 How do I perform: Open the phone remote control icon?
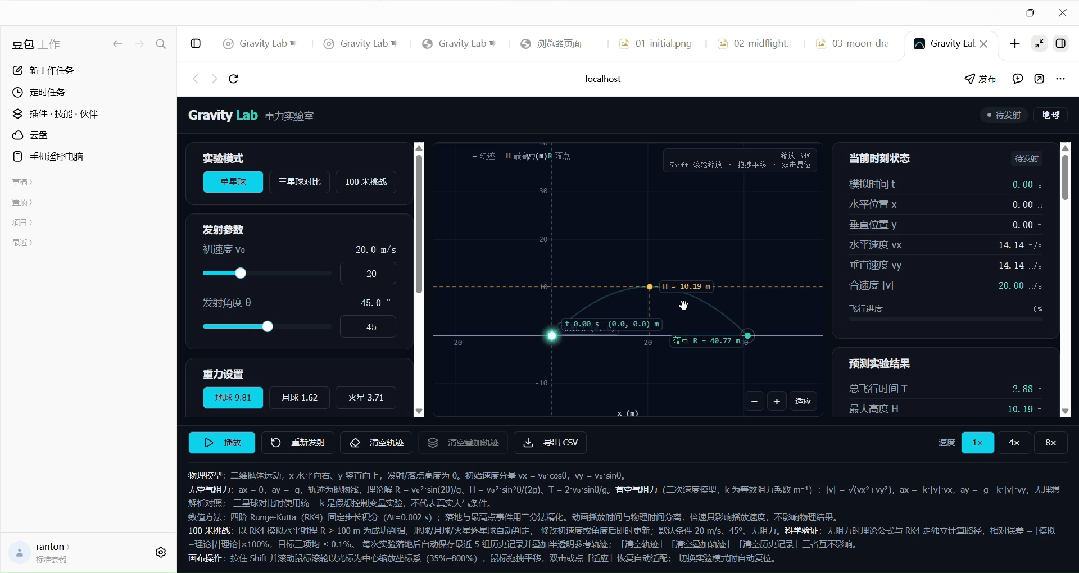pos(18,156)
